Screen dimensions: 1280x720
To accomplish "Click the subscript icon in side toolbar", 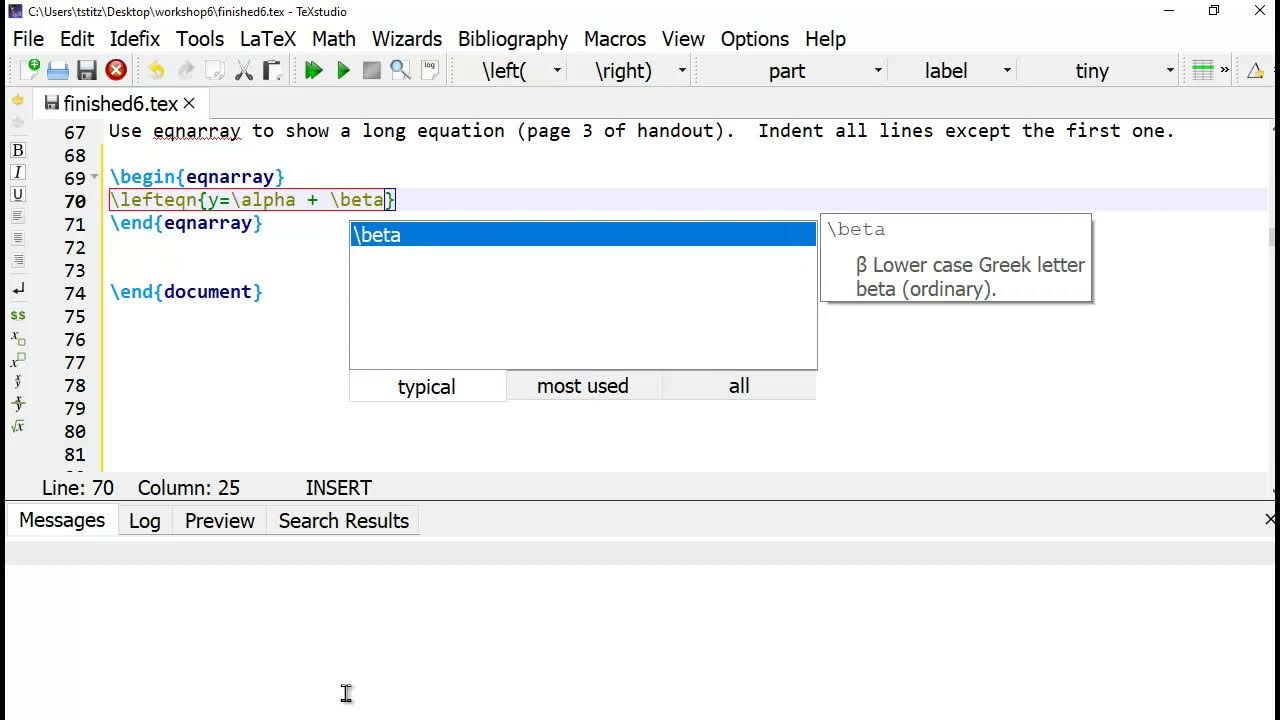I will coord(18,338).
